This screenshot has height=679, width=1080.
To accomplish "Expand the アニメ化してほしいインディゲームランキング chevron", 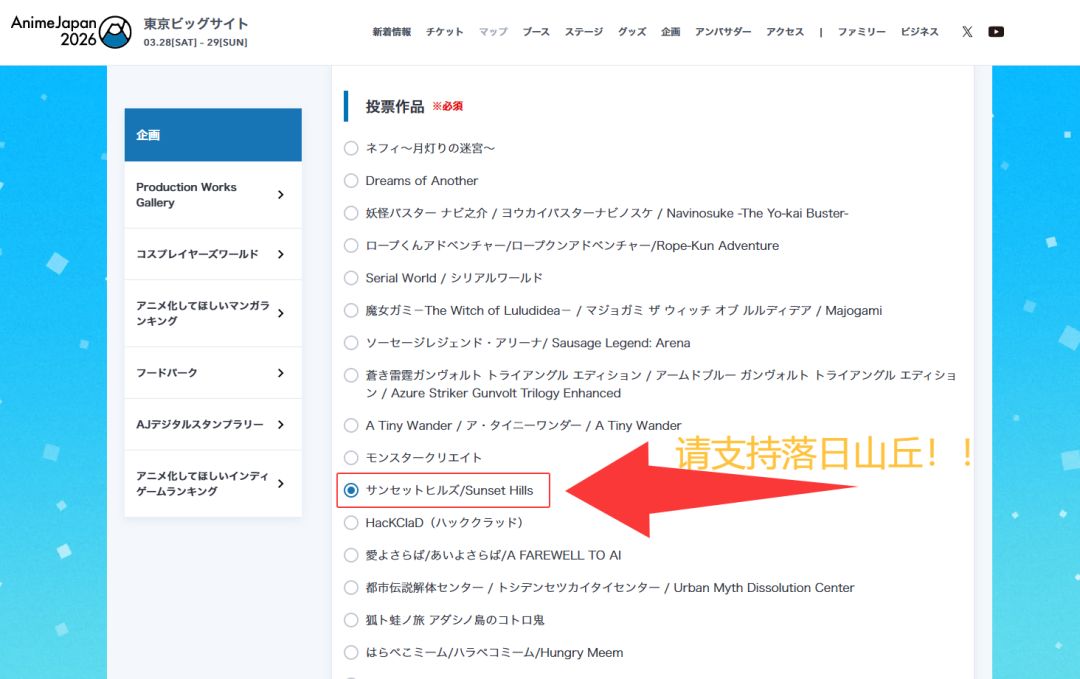I will click(280, 483).
